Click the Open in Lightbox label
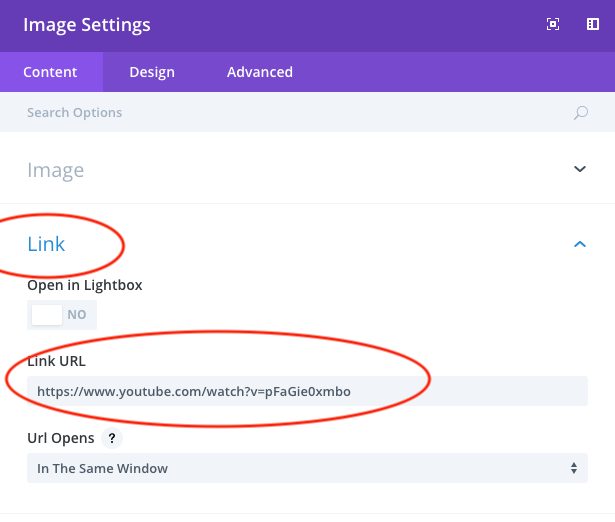615x522 pixels. 85,285
